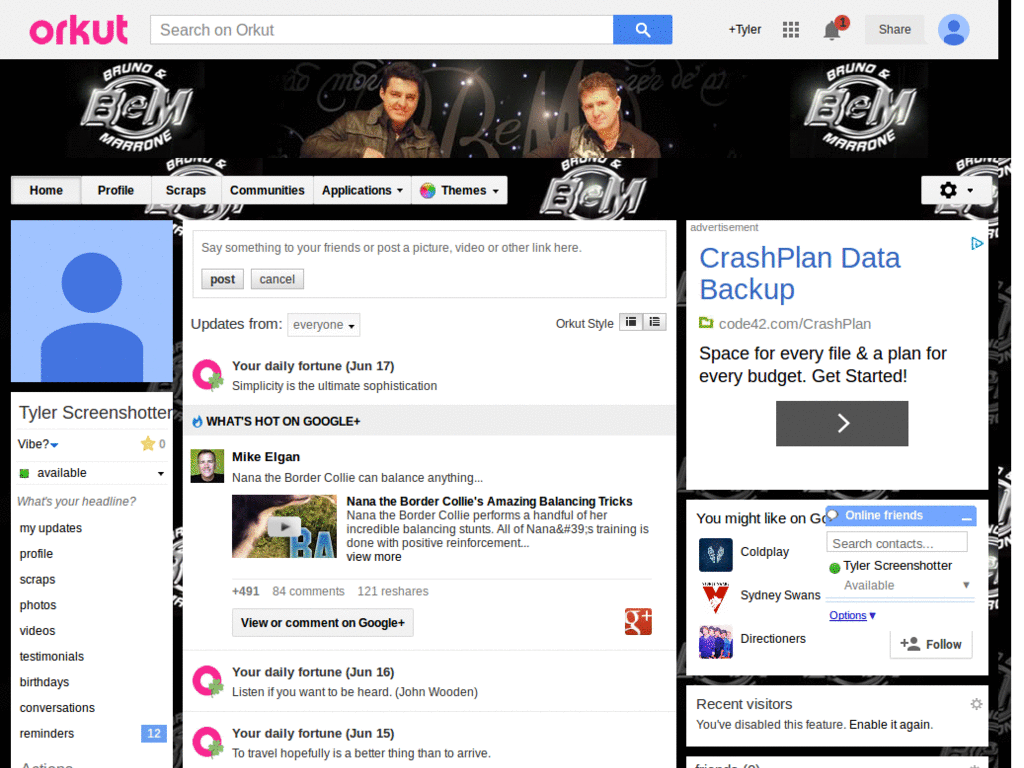Open chat Available status dropdown

click(x=906, y=585)
